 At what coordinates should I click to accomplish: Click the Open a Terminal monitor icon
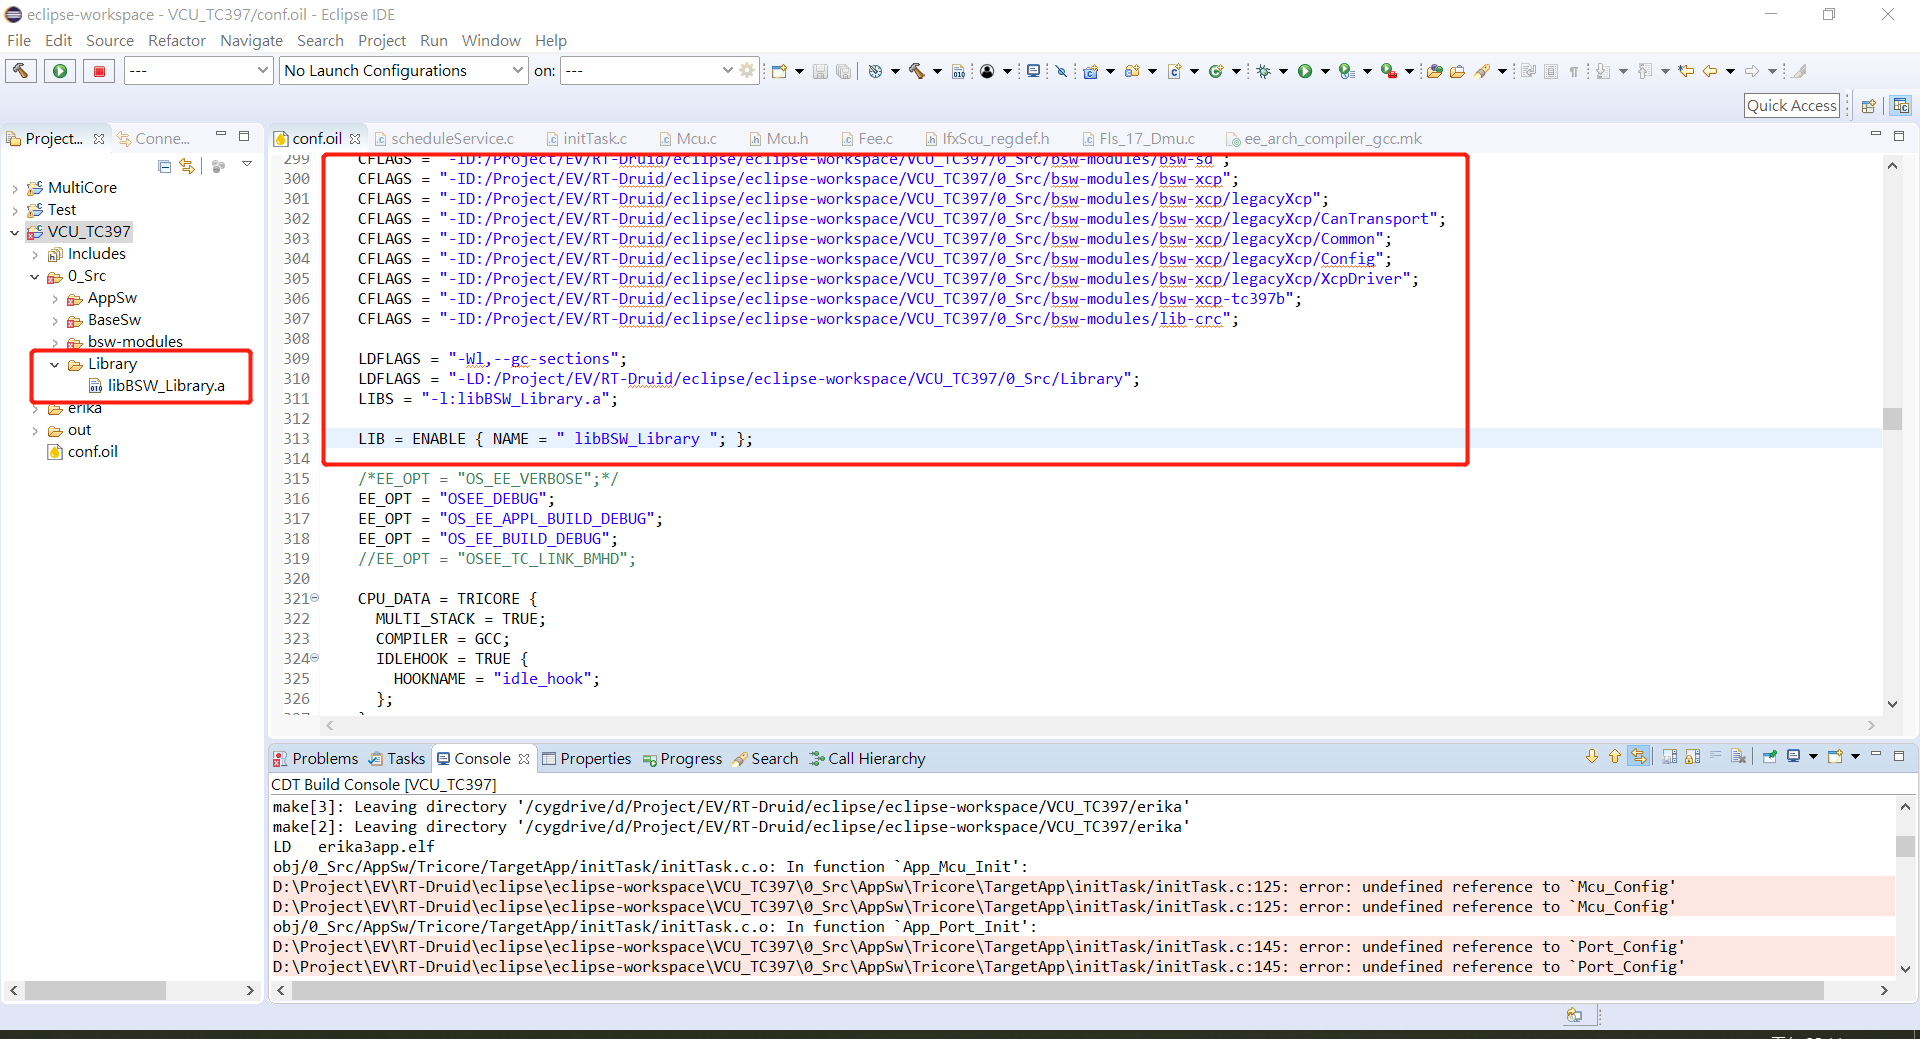1033,71
